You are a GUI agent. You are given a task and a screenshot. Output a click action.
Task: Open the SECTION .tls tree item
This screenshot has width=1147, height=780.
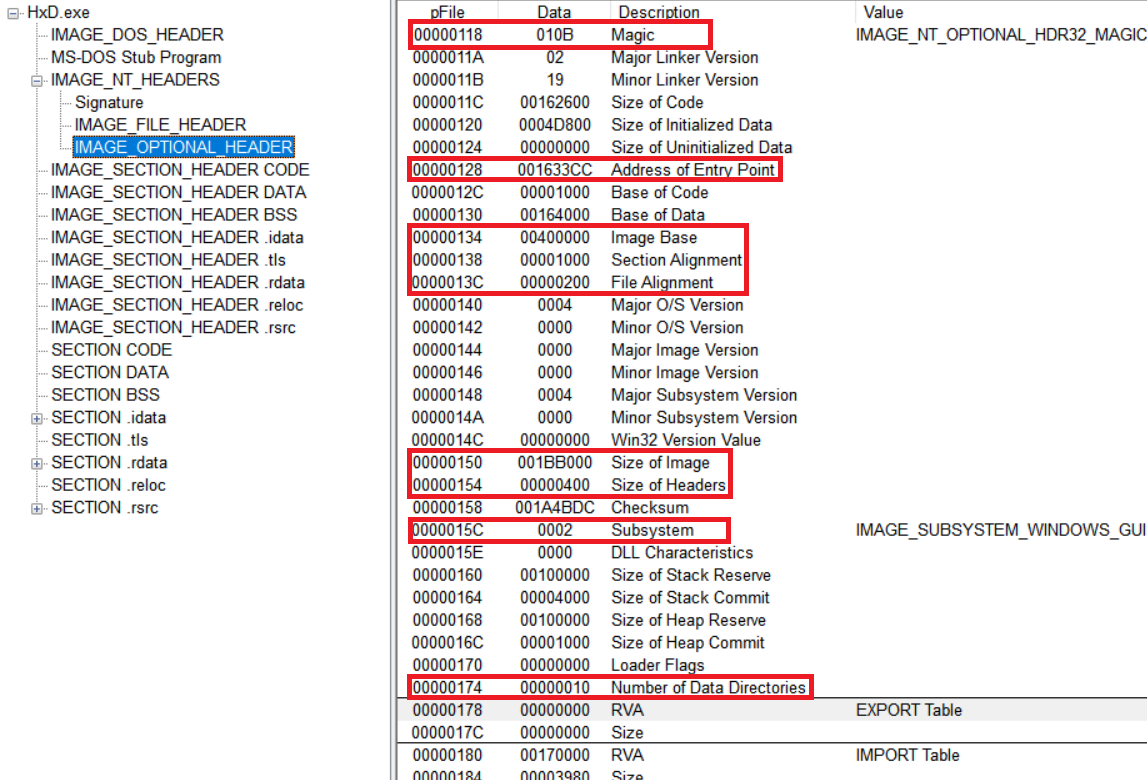pyautogui.click(x=99, y=440)
